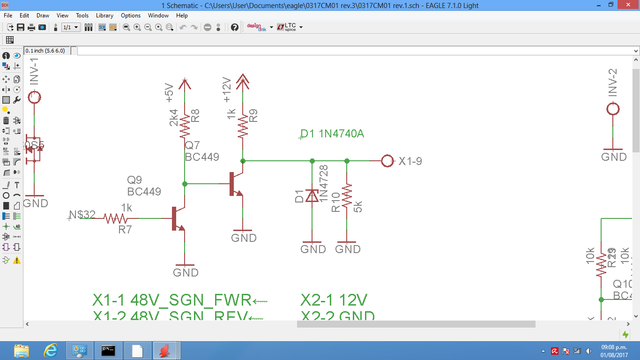The height and width of the screenshot is (360, 640).
Task: Click the Undo arrow icon
Action: point(183,27)
